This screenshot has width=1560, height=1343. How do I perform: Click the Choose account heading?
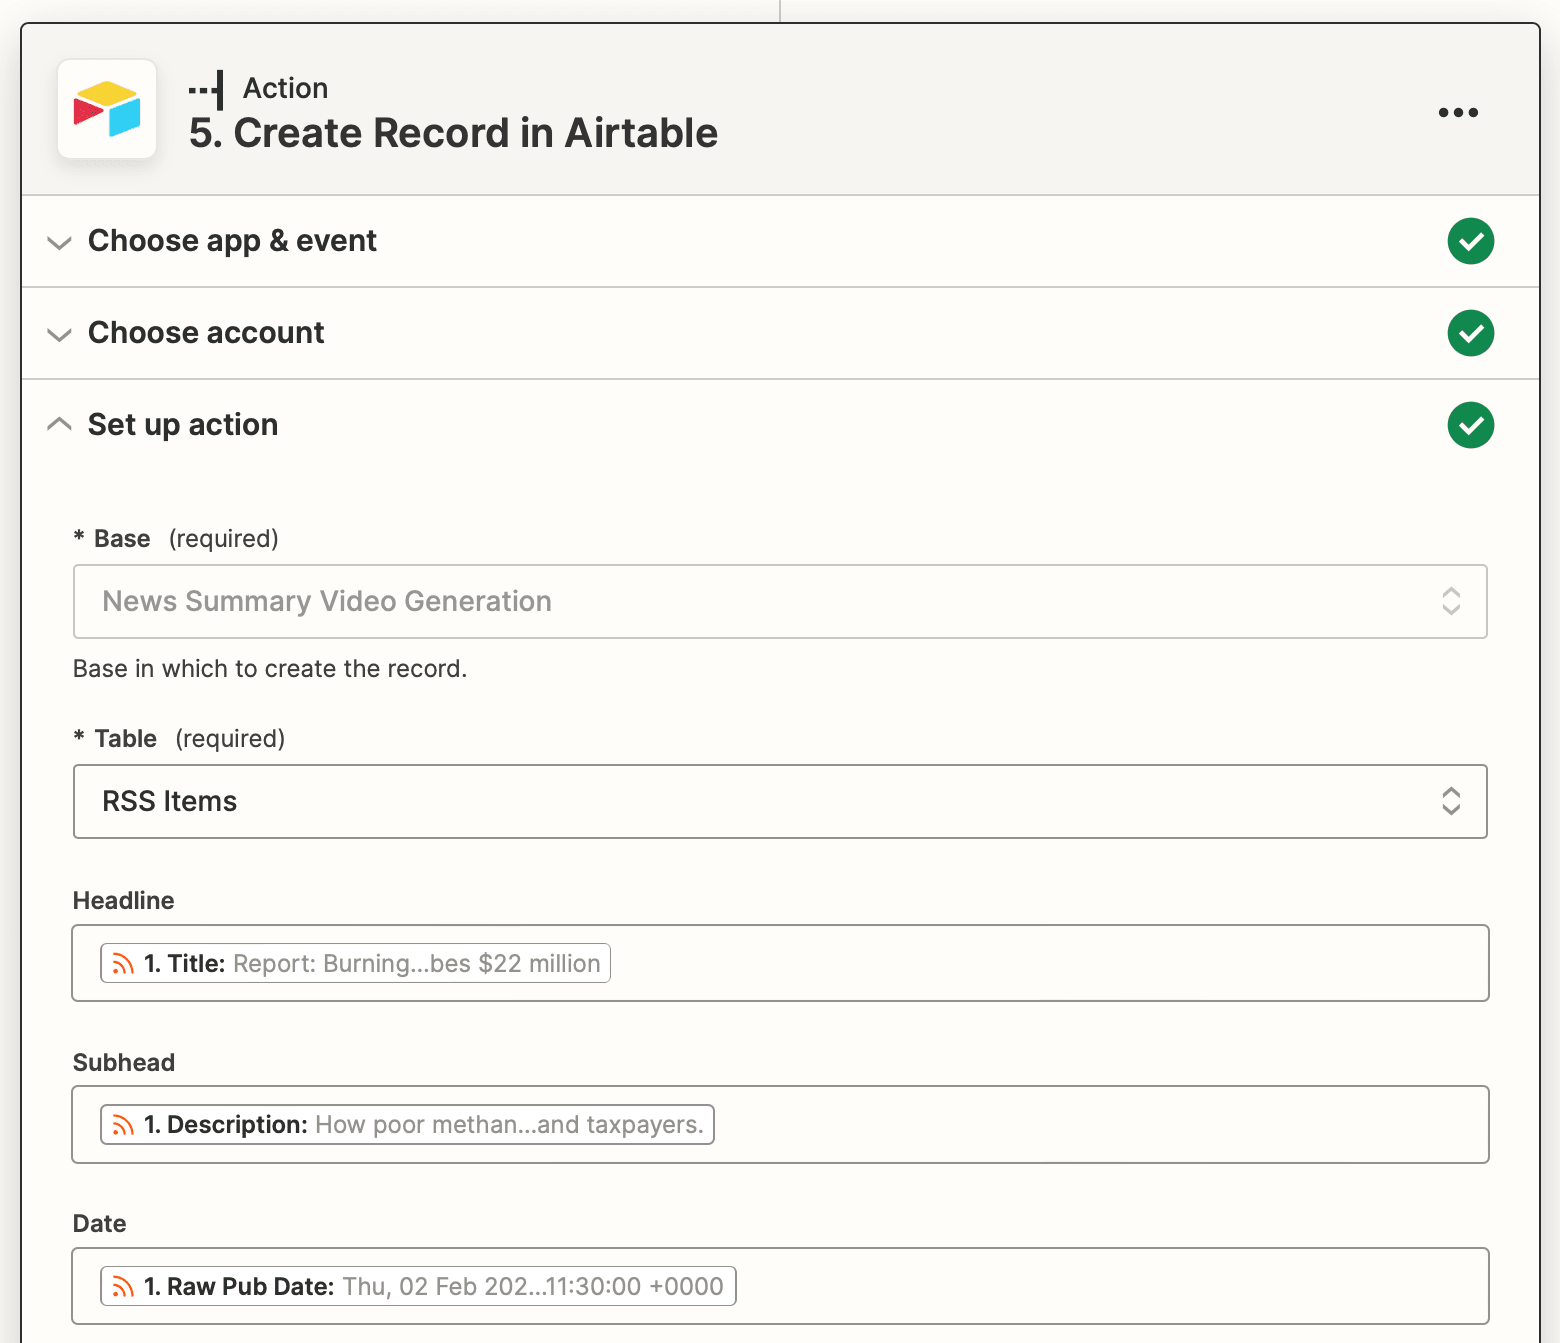click(206, 332)
